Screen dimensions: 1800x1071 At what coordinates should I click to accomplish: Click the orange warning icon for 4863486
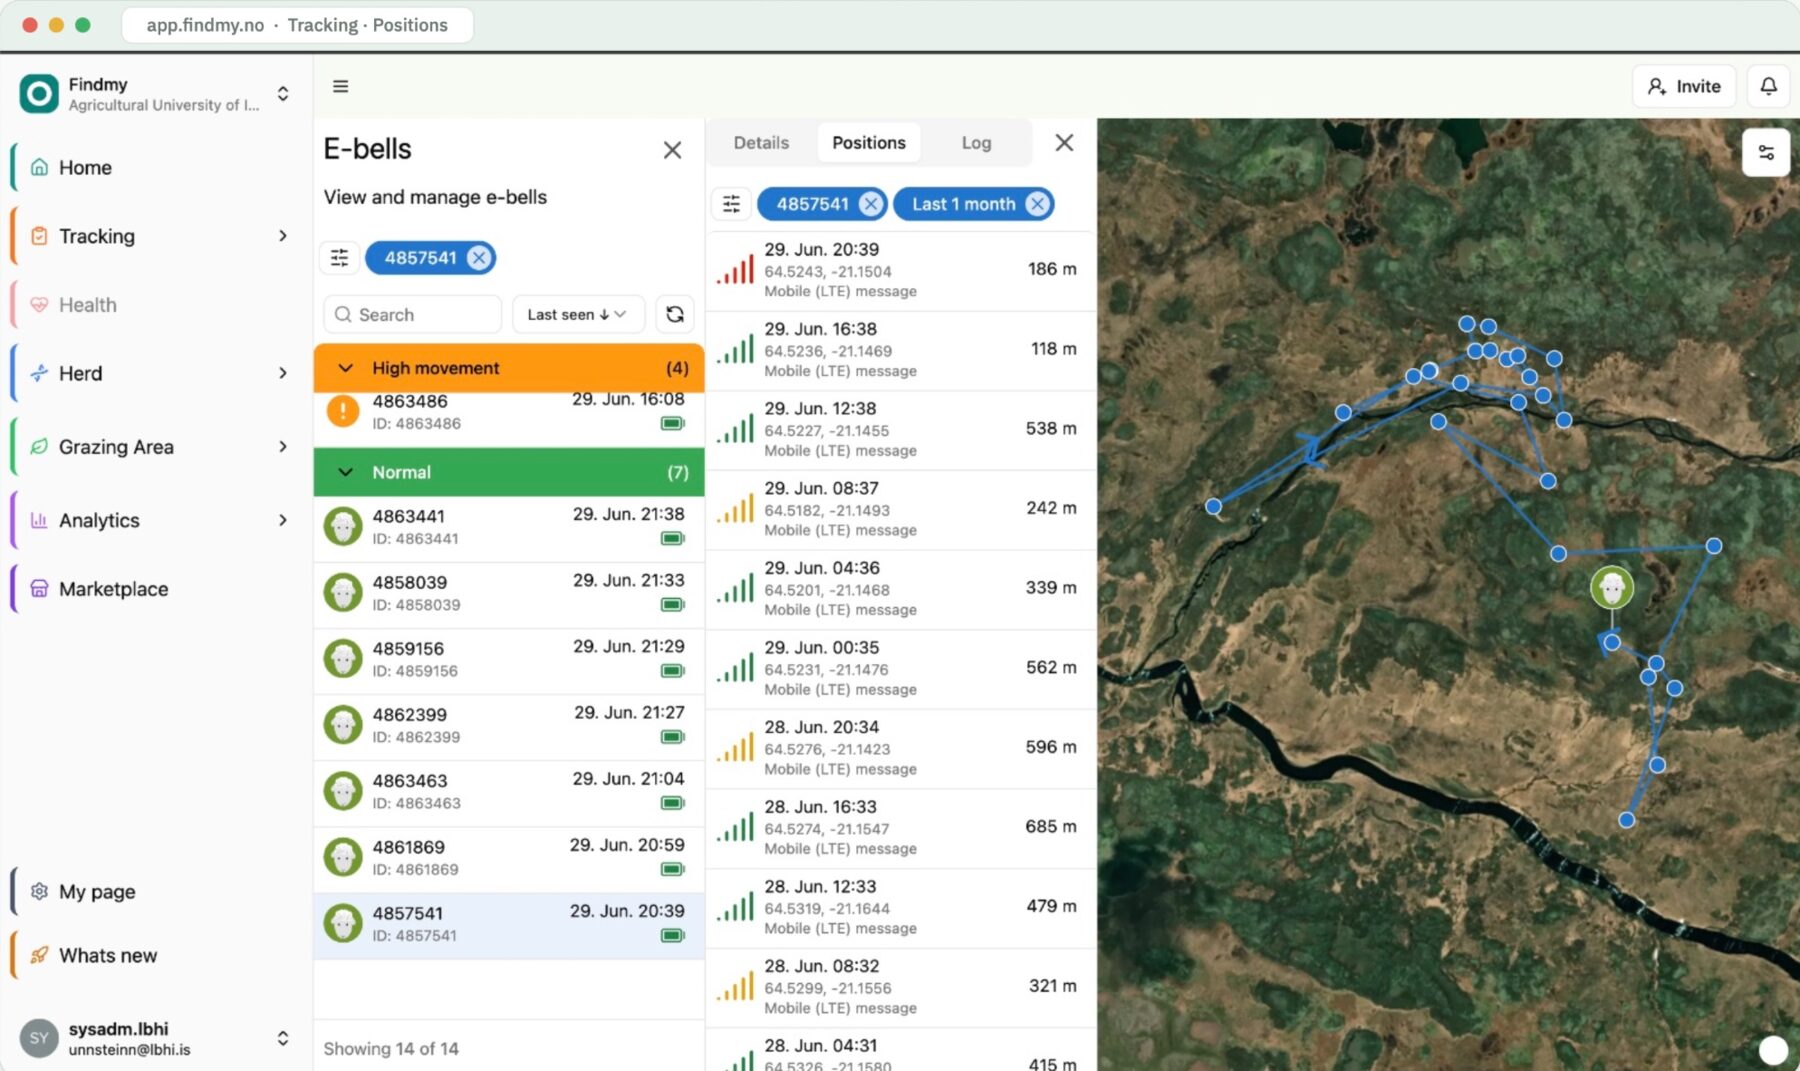pyautogui.click(x=343, y=410)
